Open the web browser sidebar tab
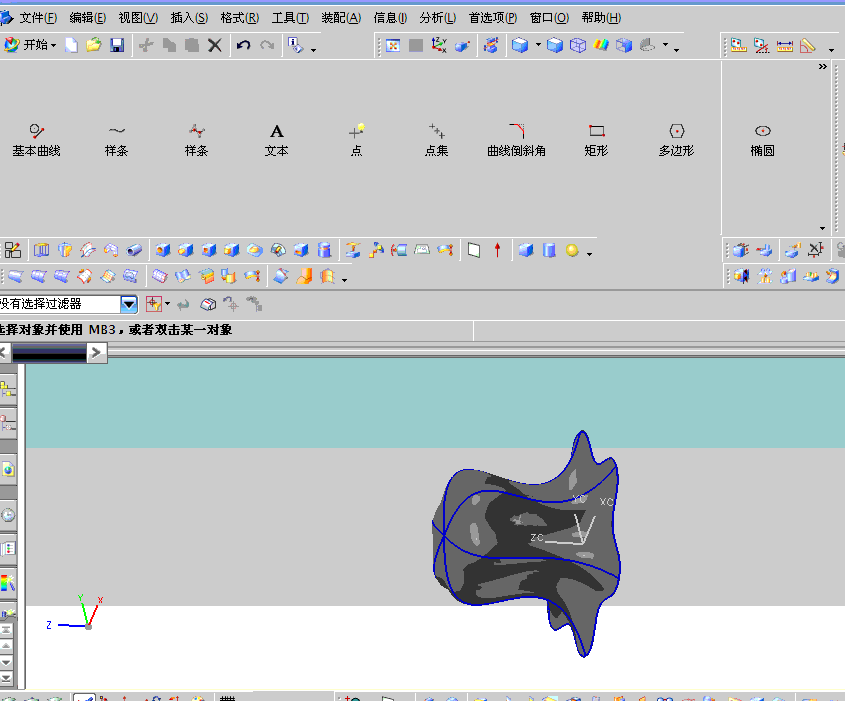 (8, 470)
